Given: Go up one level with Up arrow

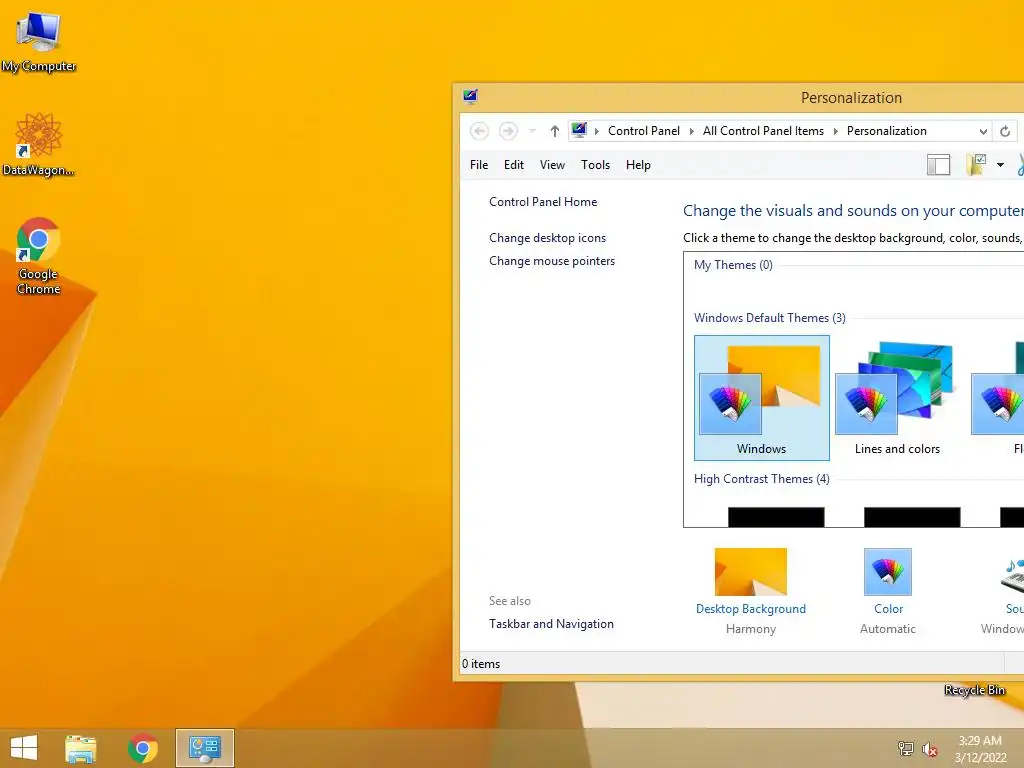Looking at the screenshot, I should pyautogui.click(x=554, y=131).
